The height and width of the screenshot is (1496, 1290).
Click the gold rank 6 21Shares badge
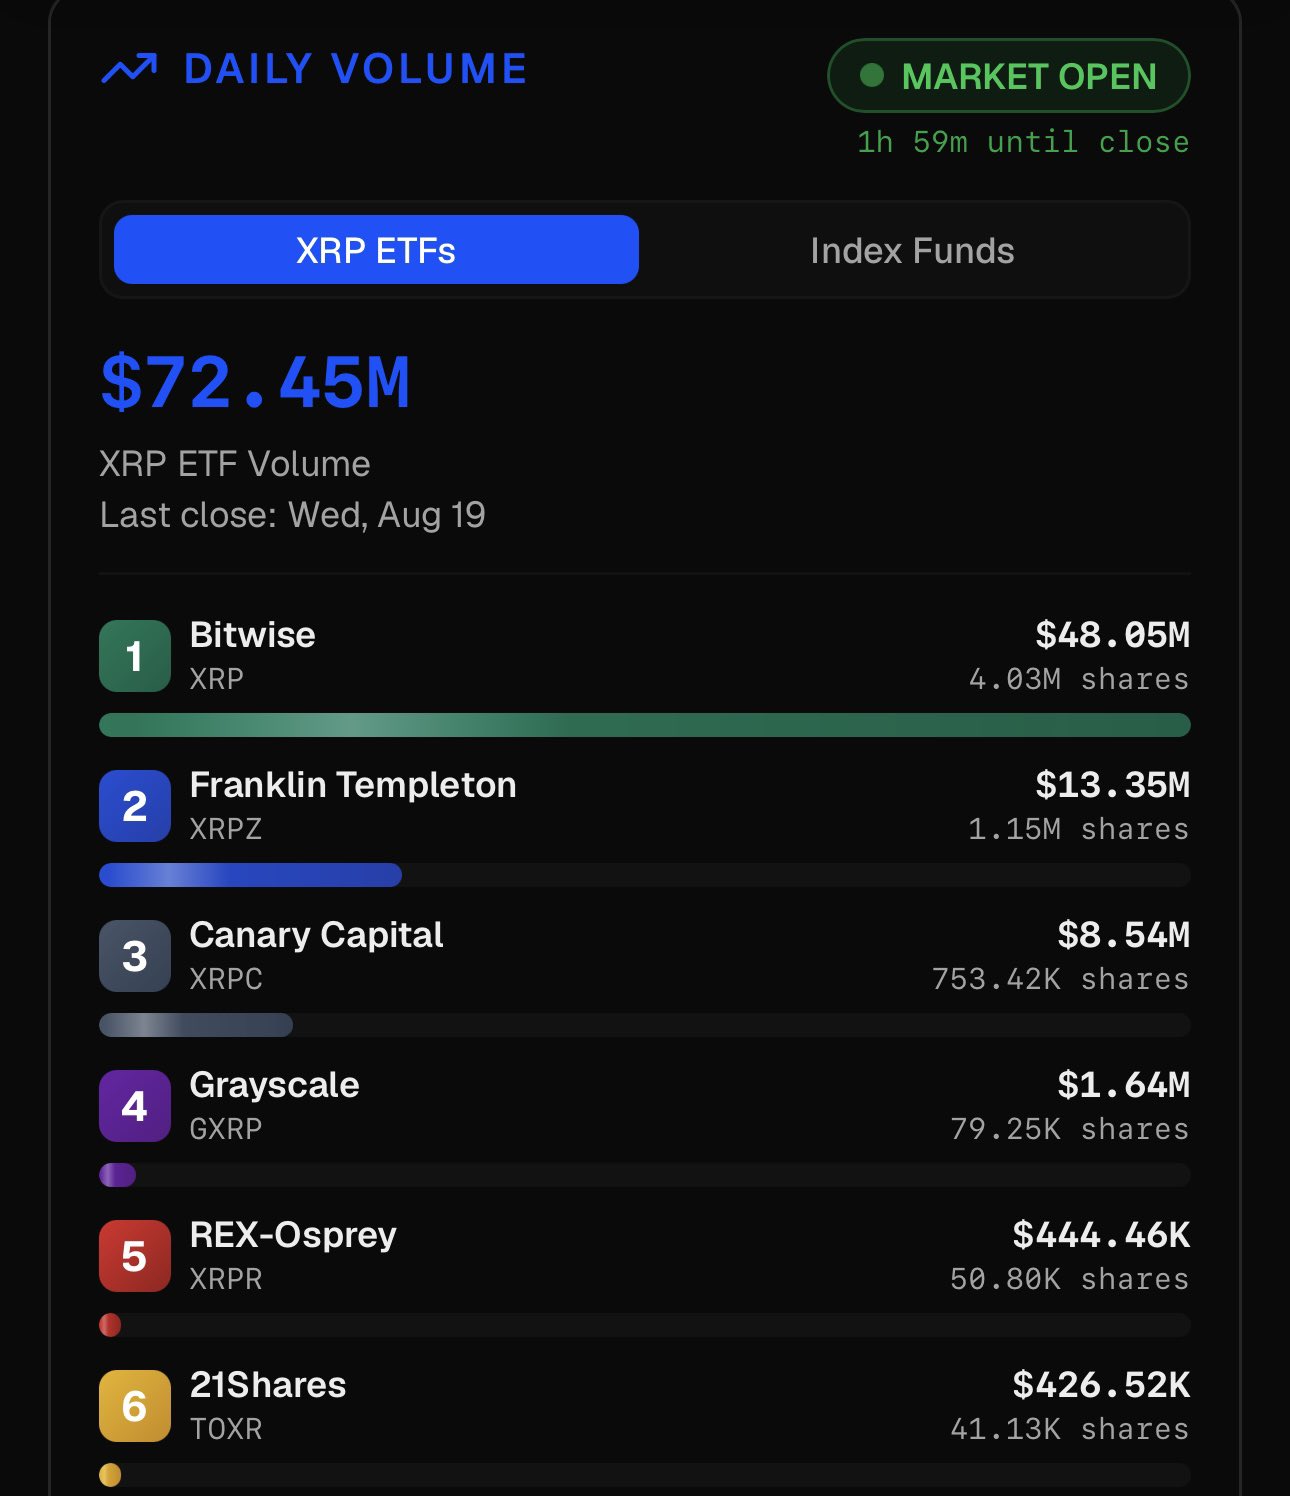(x=135, y=1406)
